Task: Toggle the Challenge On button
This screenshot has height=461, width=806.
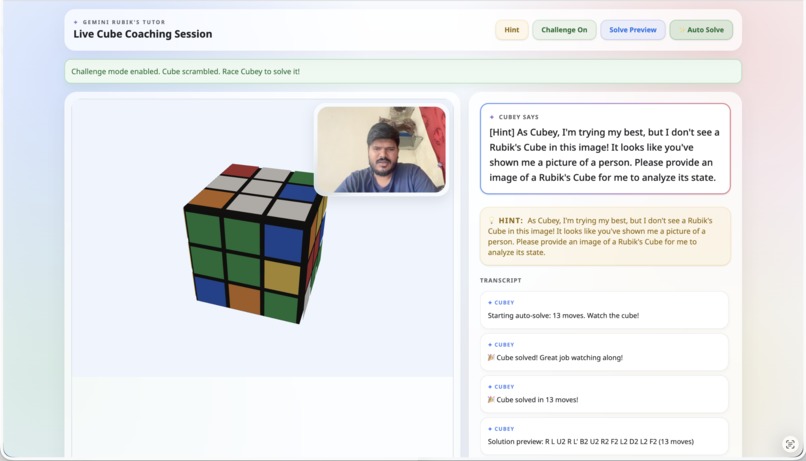Action: pos(564,30)
